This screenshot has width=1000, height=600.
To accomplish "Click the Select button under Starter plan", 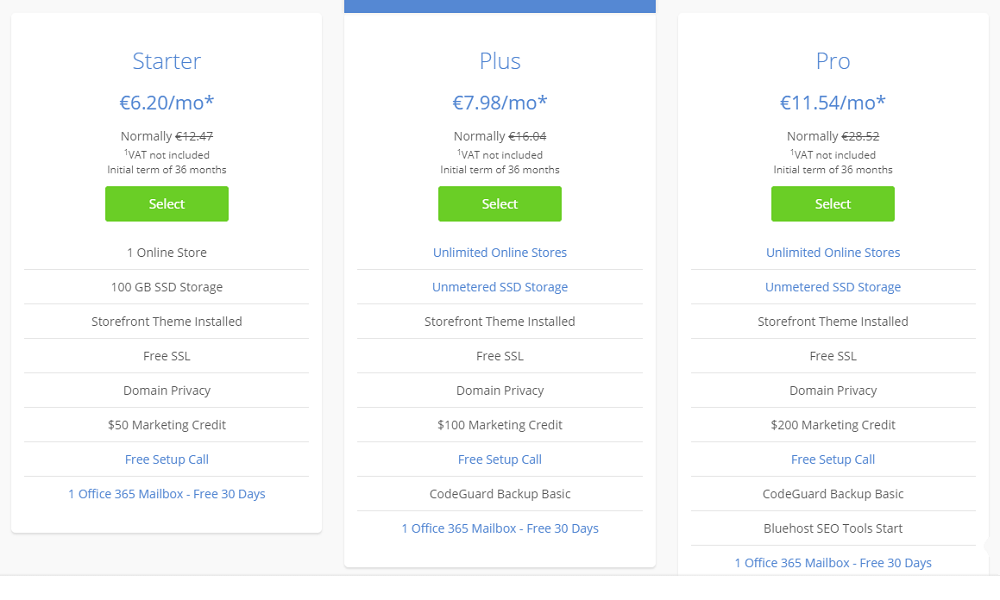I will [167, 204].
